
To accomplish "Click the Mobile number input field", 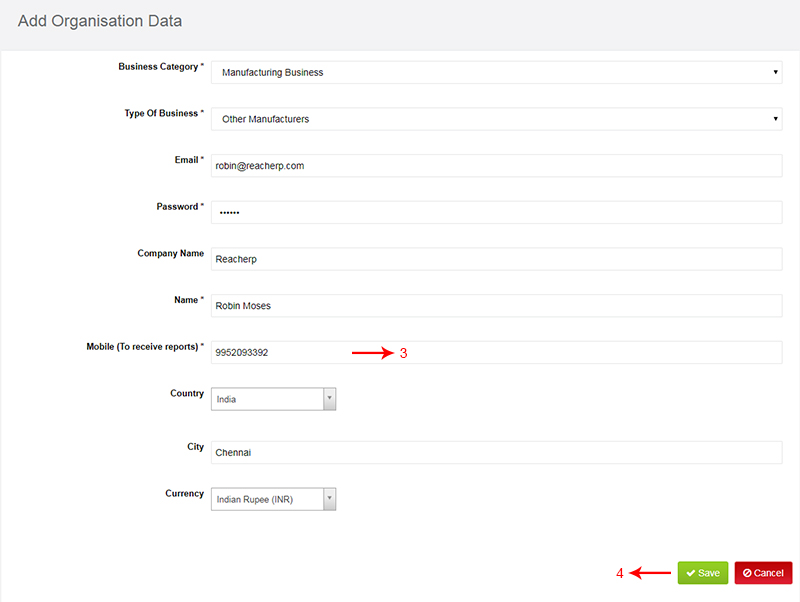I will click(x=496, y=353).
